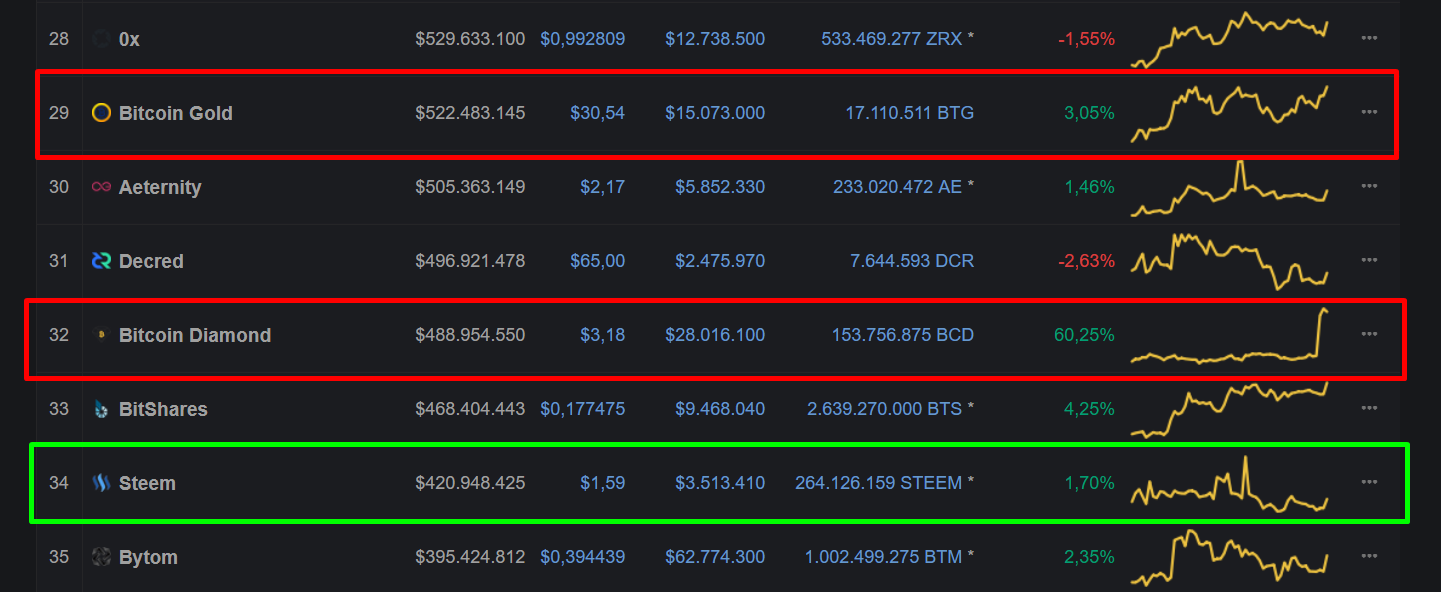Screen dimensions: 1441x592
Task: Click the Aeternity price $2,17
Action: 603,187
